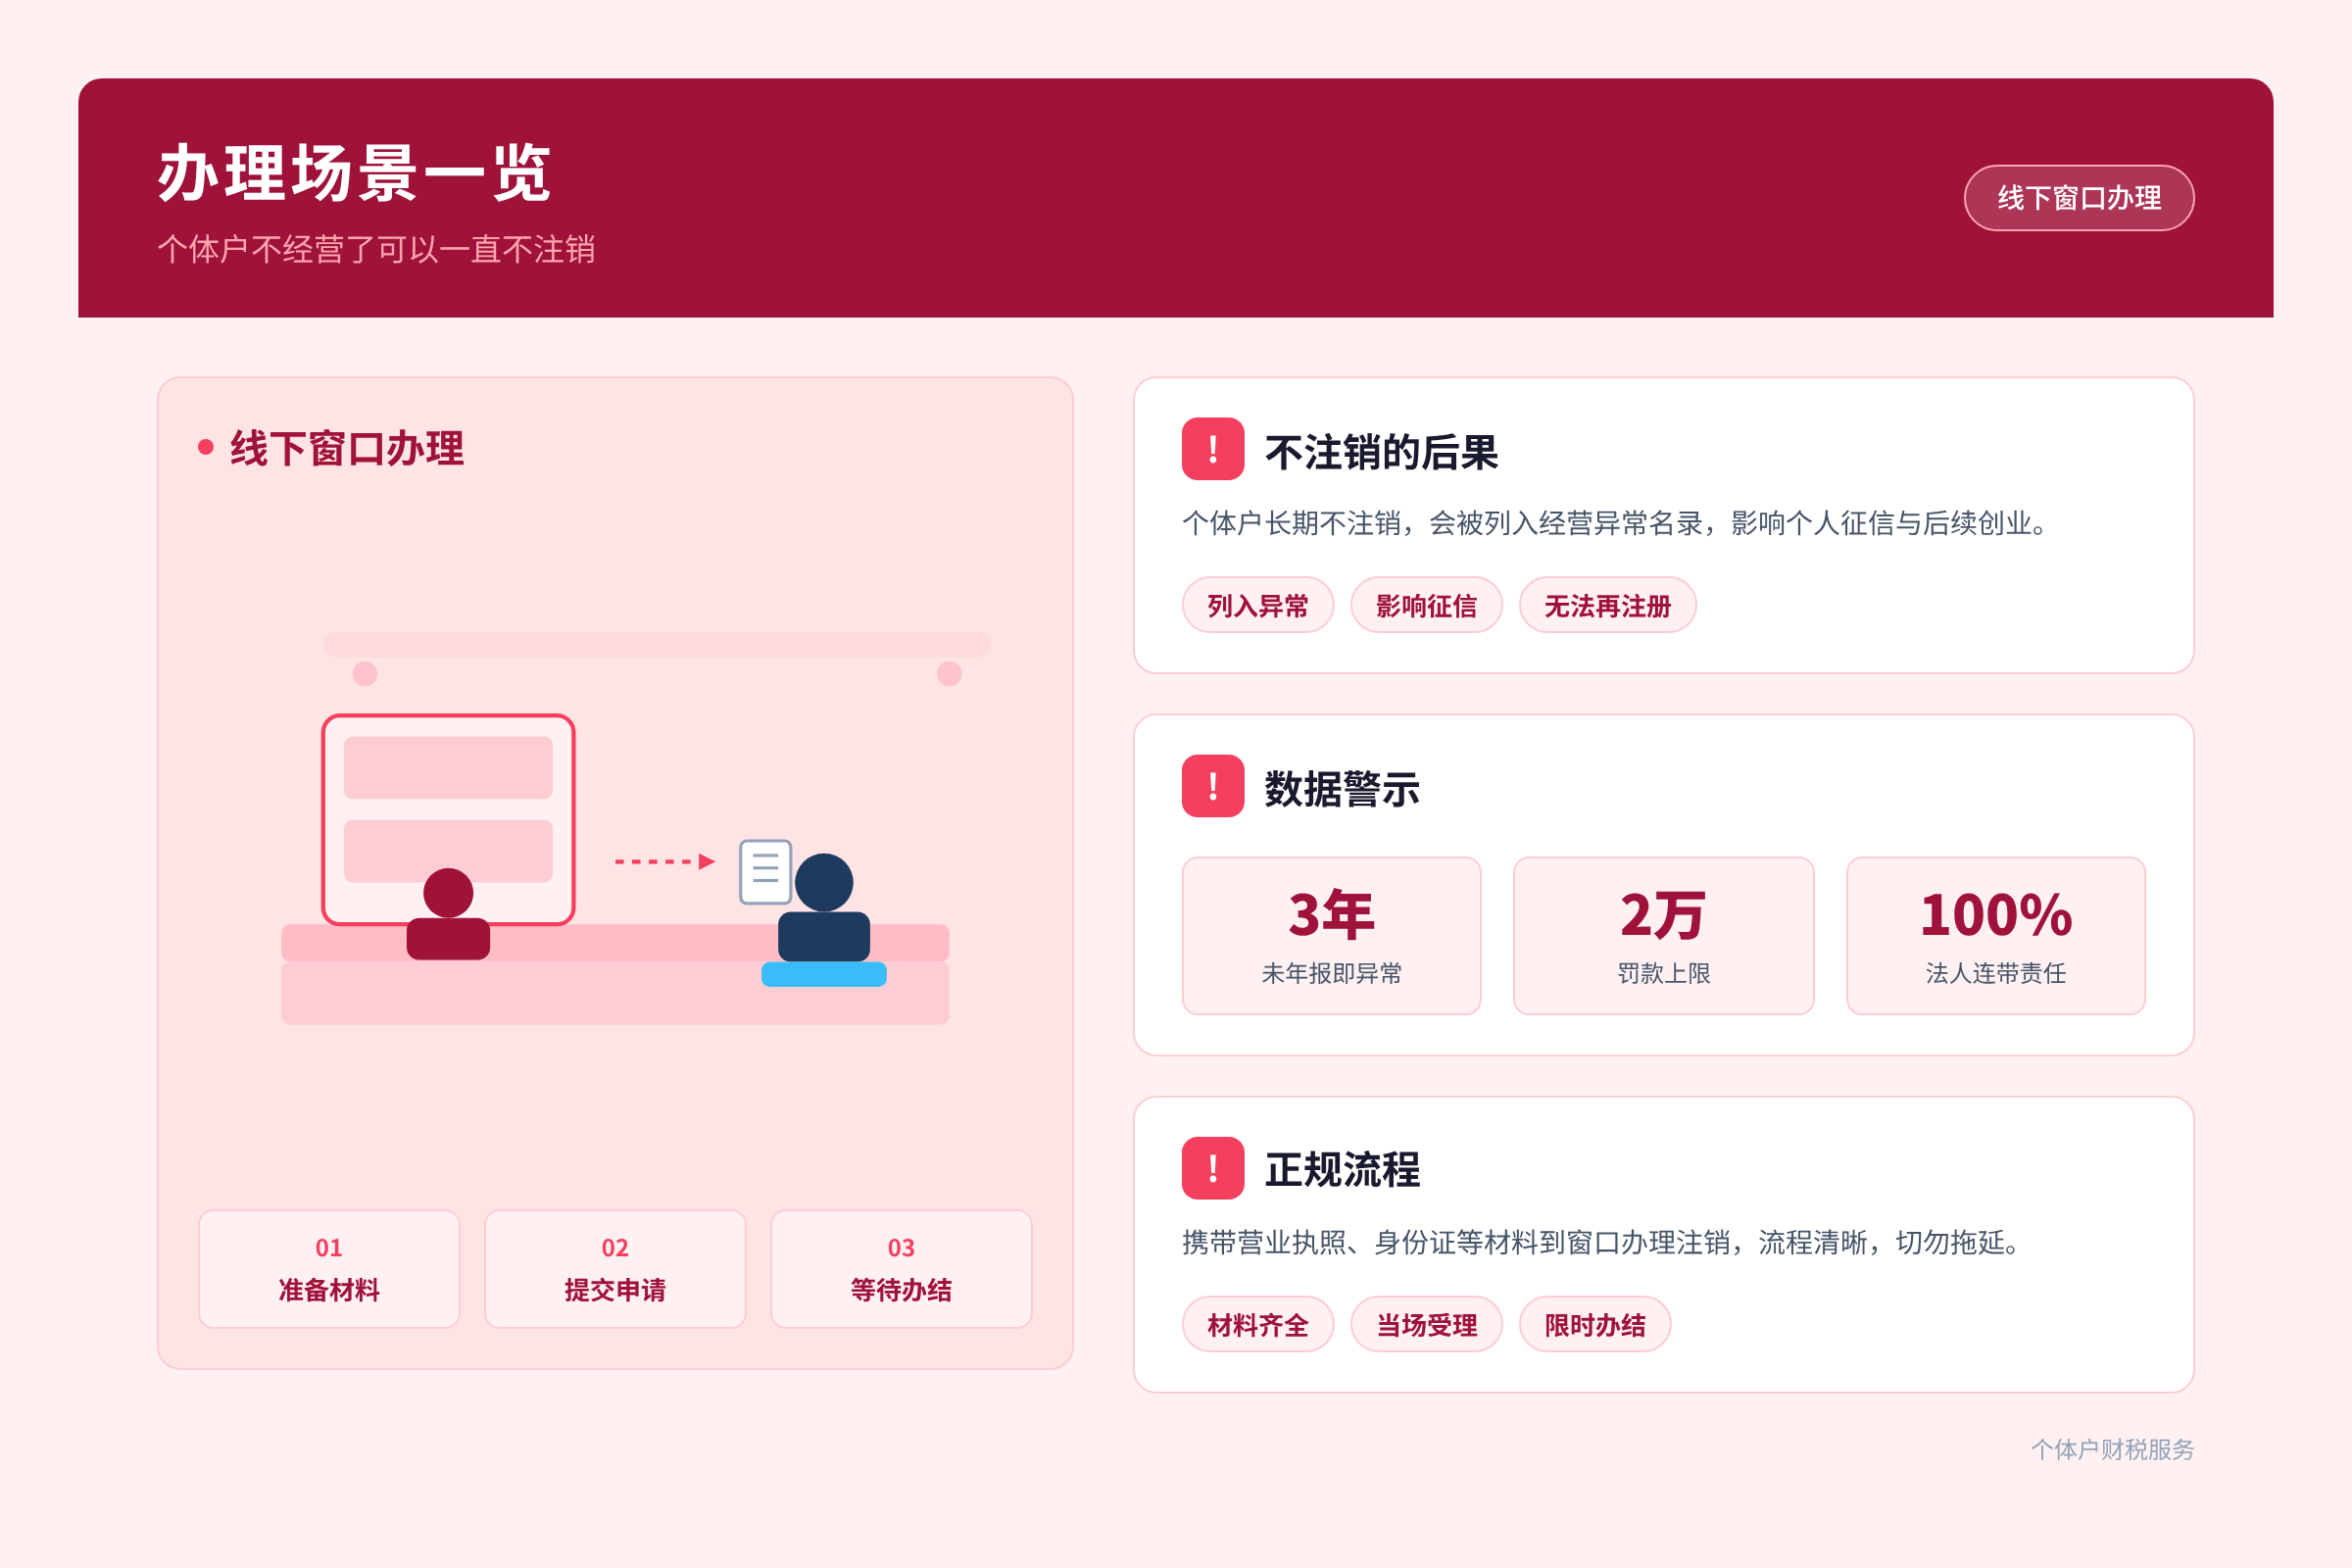Select the 限时办结 tag
The height and width of the screenshot is (1568, 2352).
click(1595, 1324)
